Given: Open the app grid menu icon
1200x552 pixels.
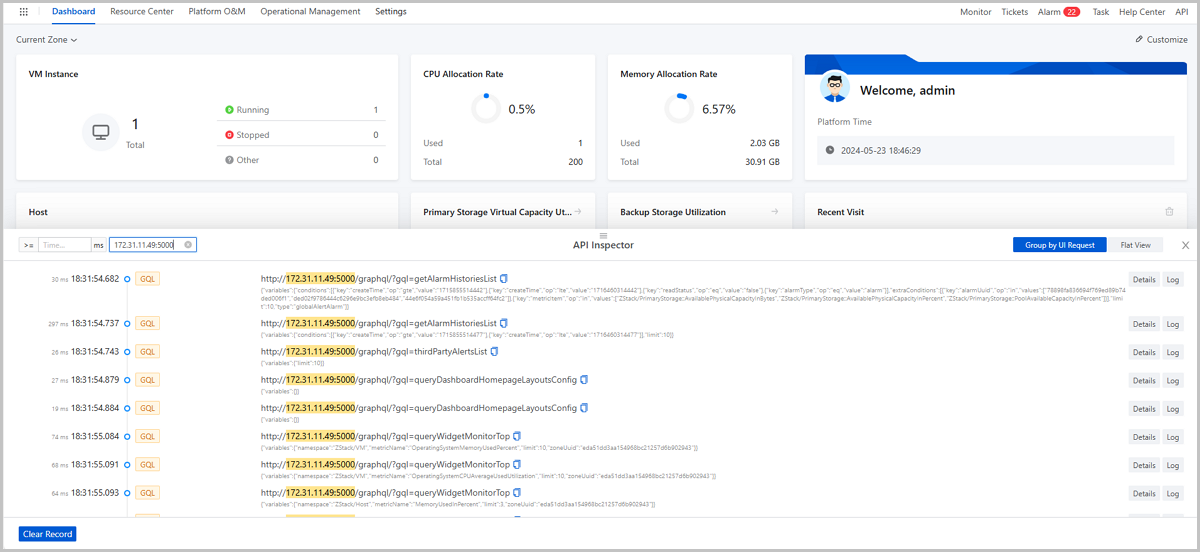Looking at the screenshot, I should pyautogui.click(x=24, y=12).
